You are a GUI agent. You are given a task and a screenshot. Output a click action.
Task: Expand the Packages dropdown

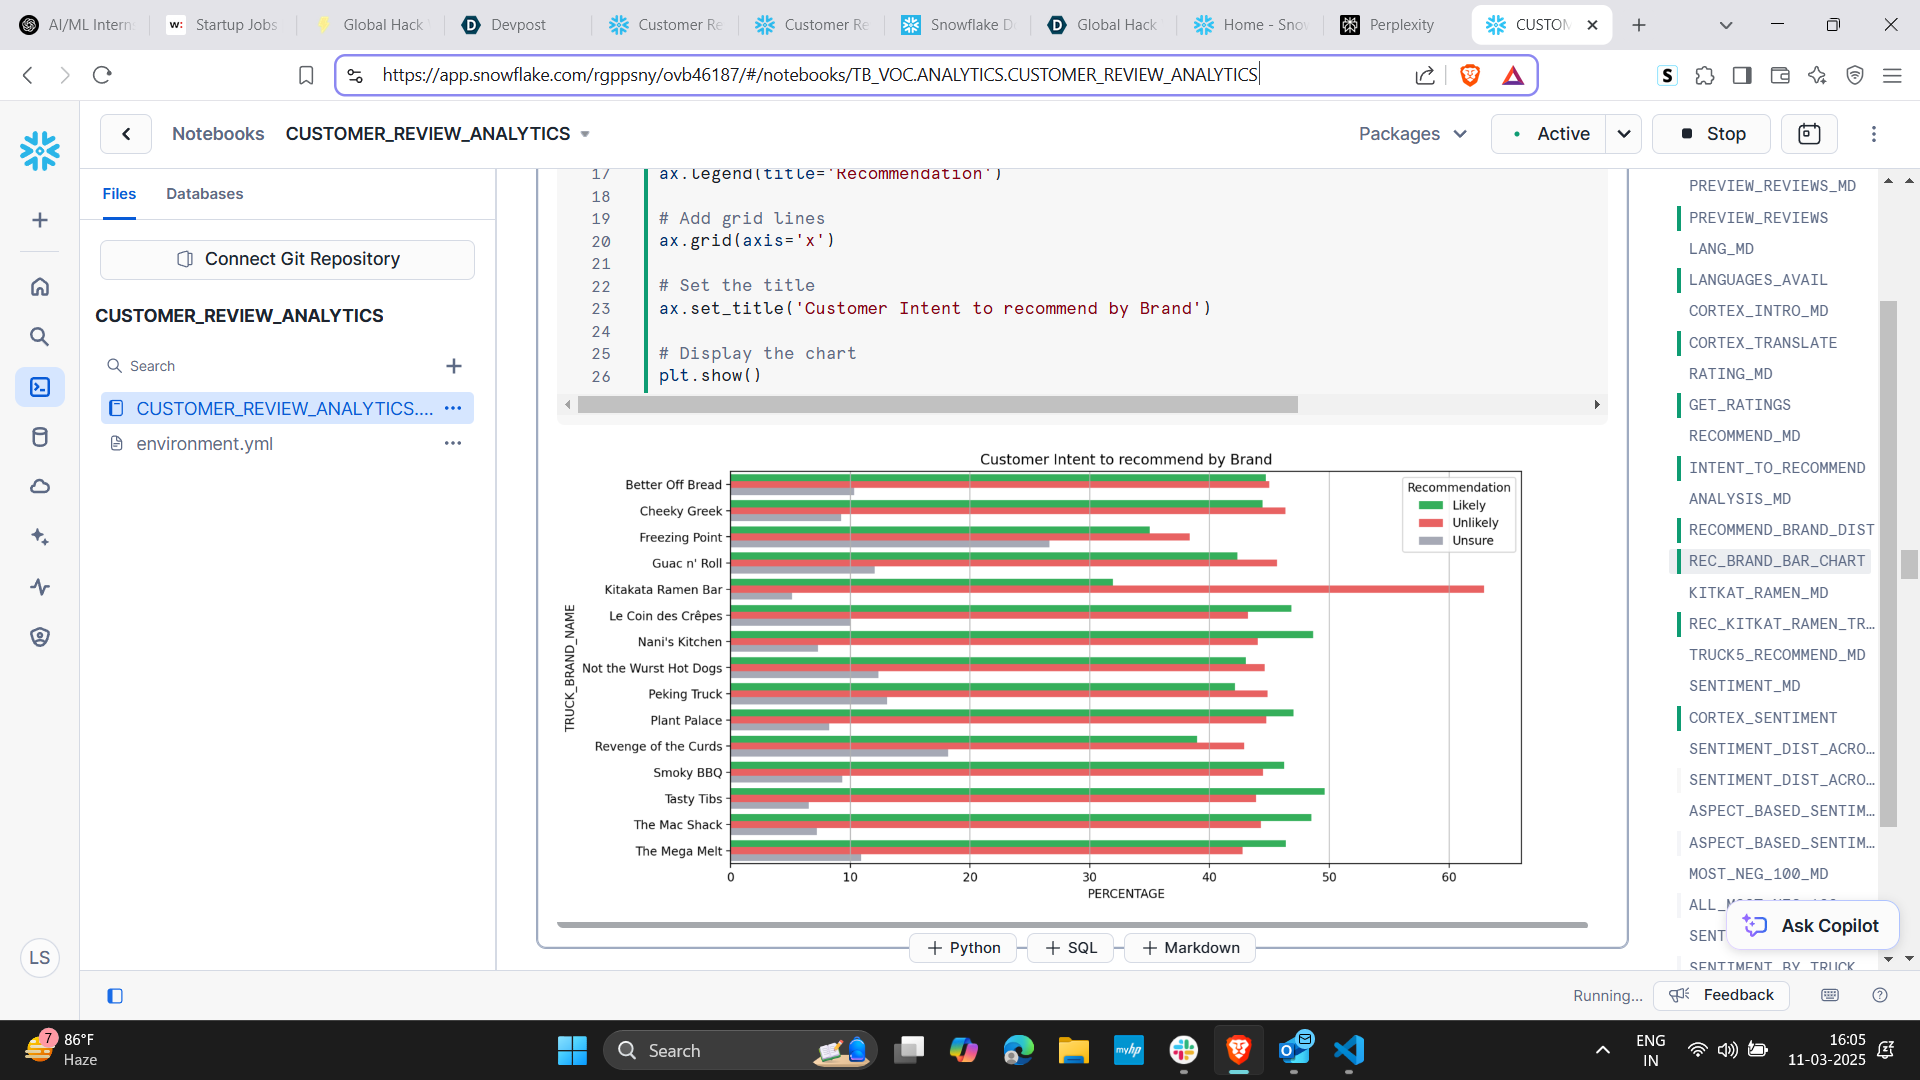click(x=1412, y=134)
